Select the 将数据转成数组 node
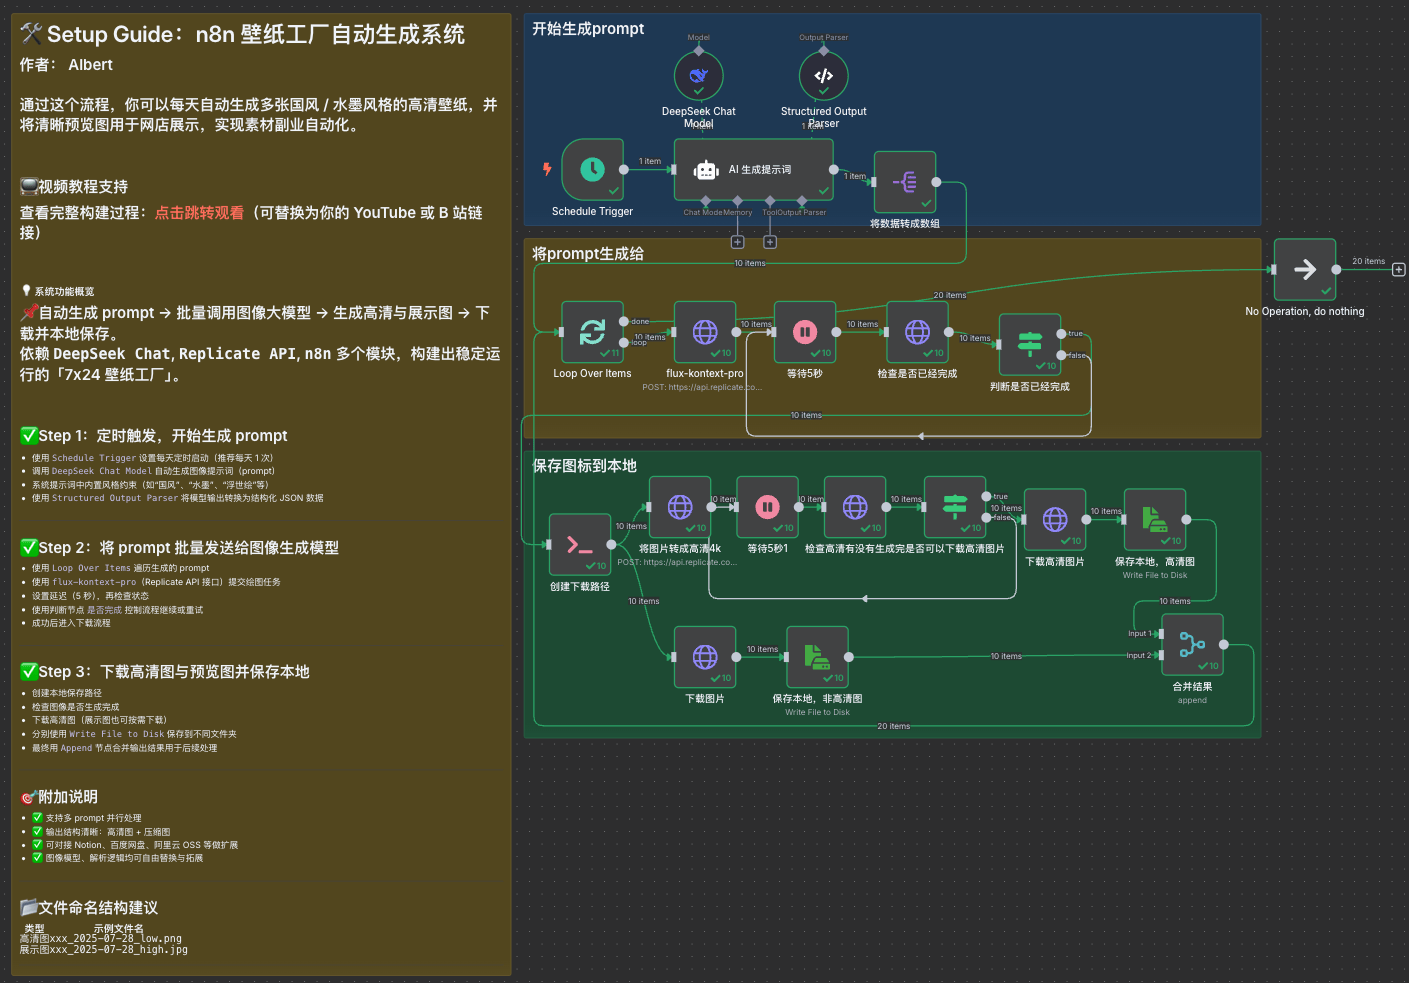 [x=904, y=181]
